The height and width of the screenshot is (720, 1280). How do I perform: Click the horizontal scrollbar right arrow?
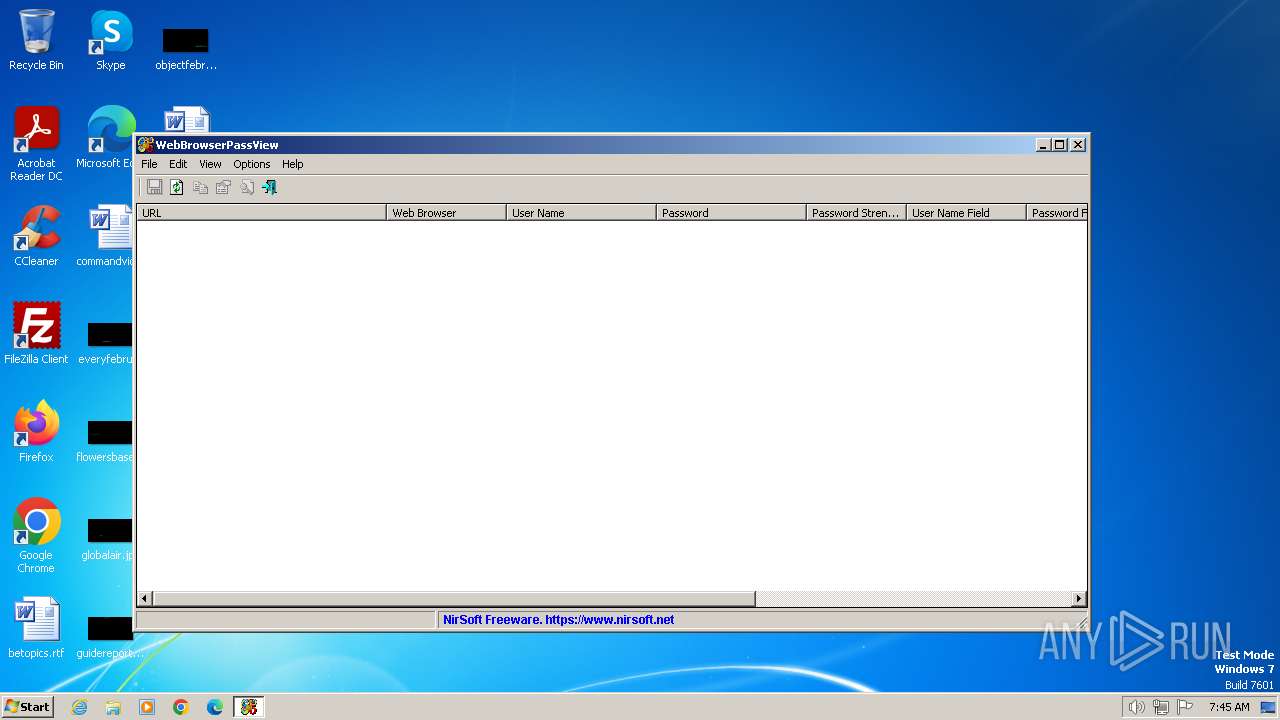click(1079, 599)
